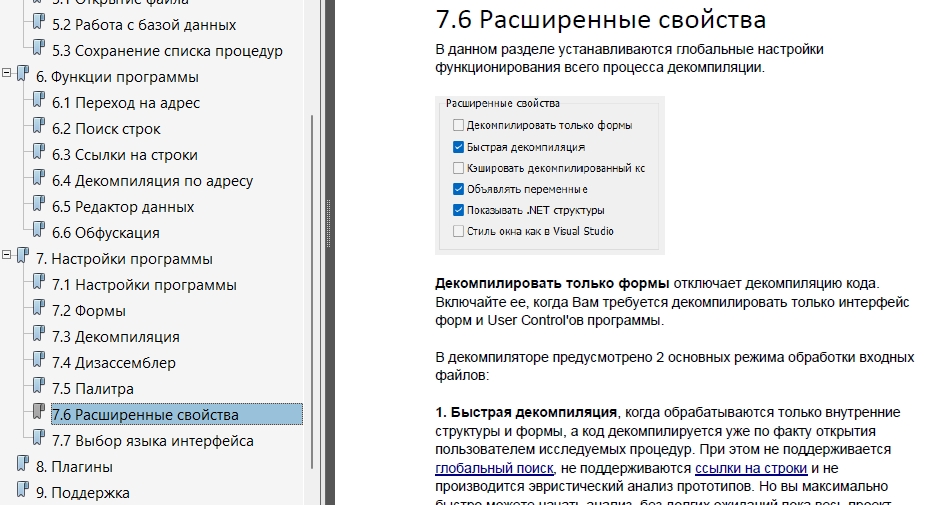Open the 7.2 Формы topic

coord(89,311)
